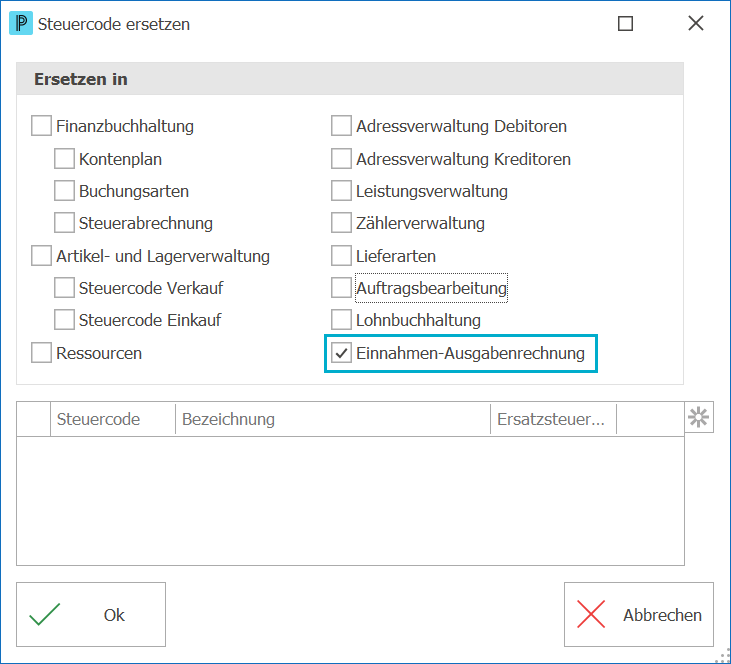This screenshot has width=731, height=664.
Task: Close the Steuercode ersetzen dialog
Action: 696,23
